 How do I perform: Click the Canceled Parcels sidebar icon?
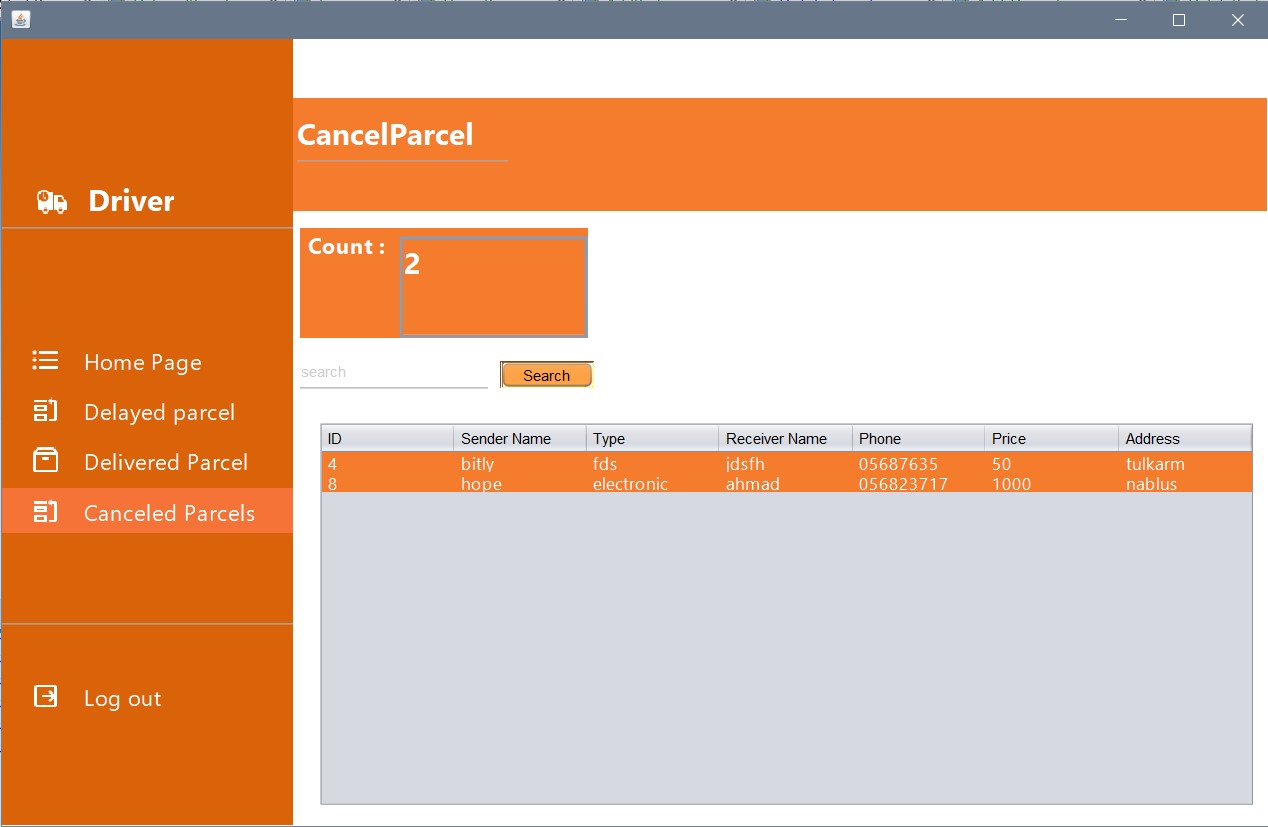(x=45, y=512)
